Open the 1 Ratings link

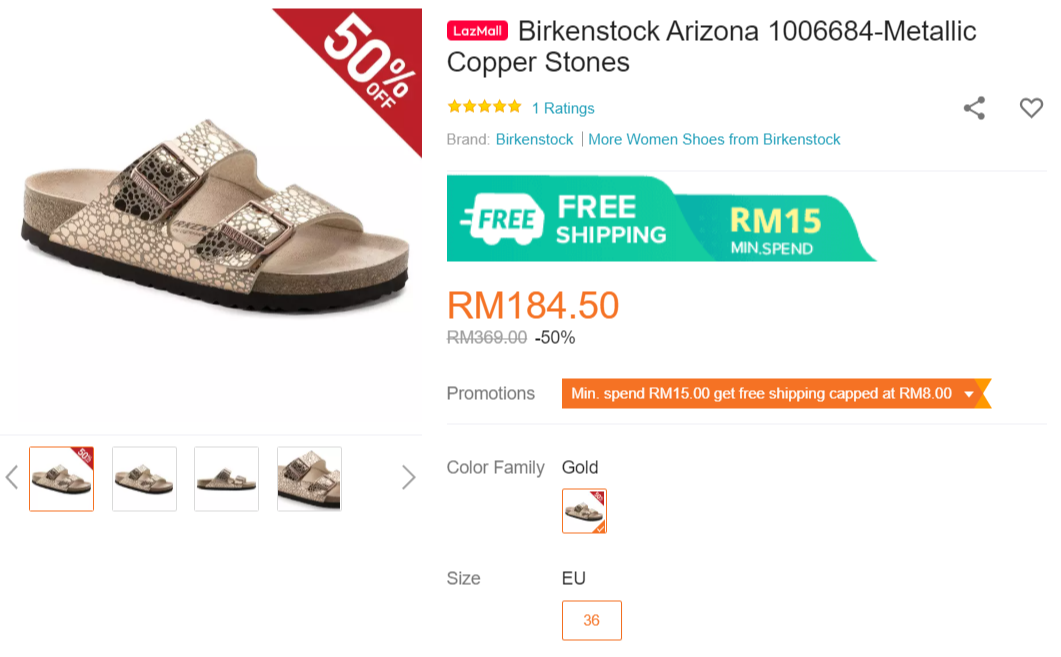[x=563, y=108]
